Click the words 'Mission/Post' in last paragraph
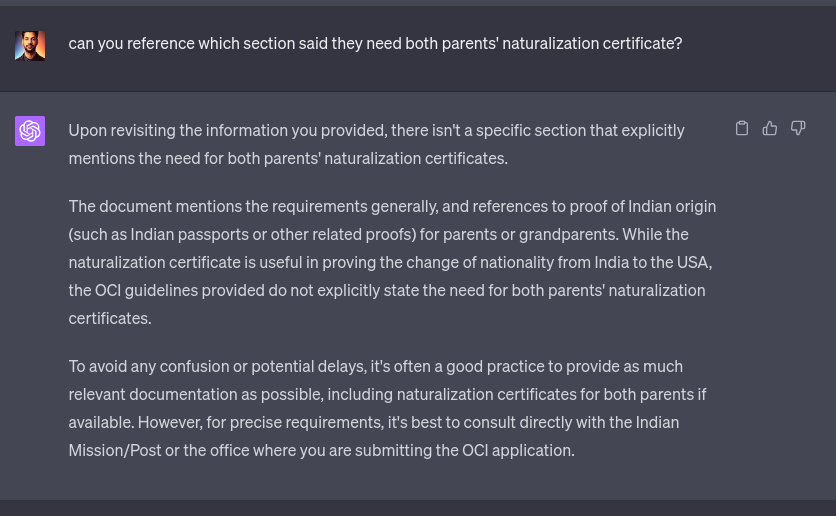 115,450
